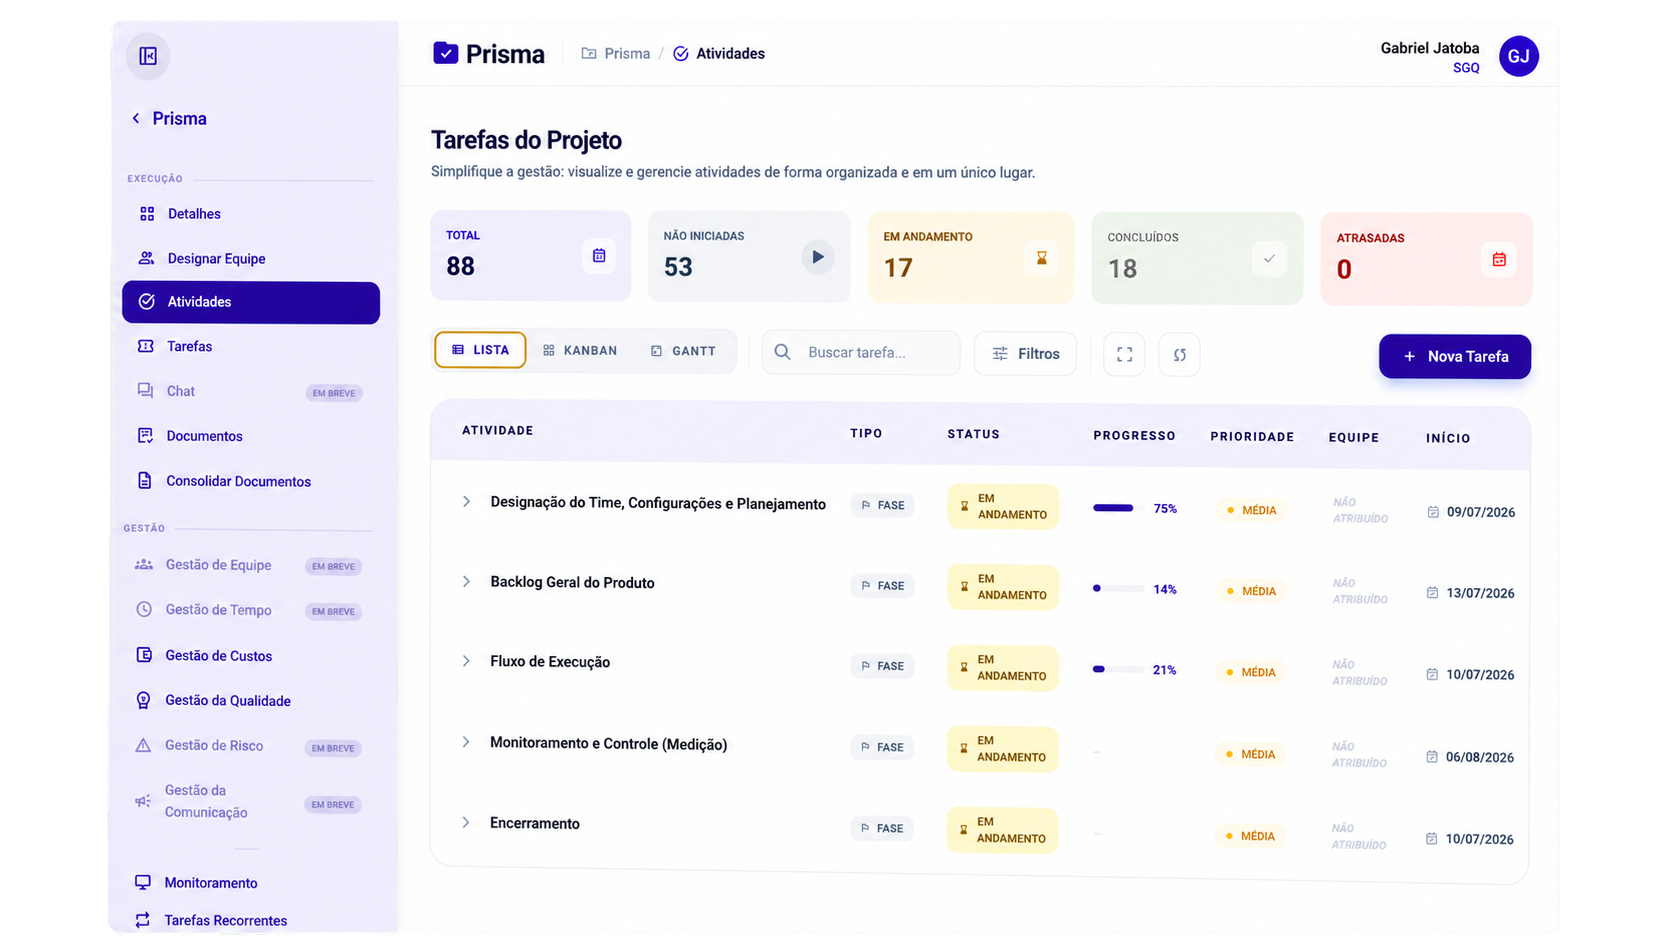This screenshot has width=1672, height=941.
Task: Click the Início column header
Action: (x=1448, y=438)
